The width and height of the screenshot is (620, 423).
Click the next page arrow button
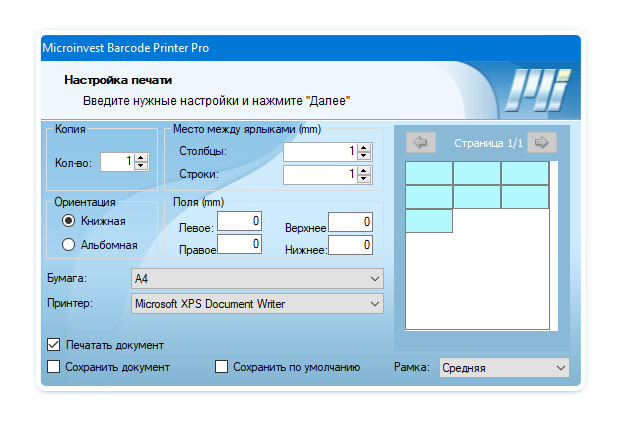542,143
